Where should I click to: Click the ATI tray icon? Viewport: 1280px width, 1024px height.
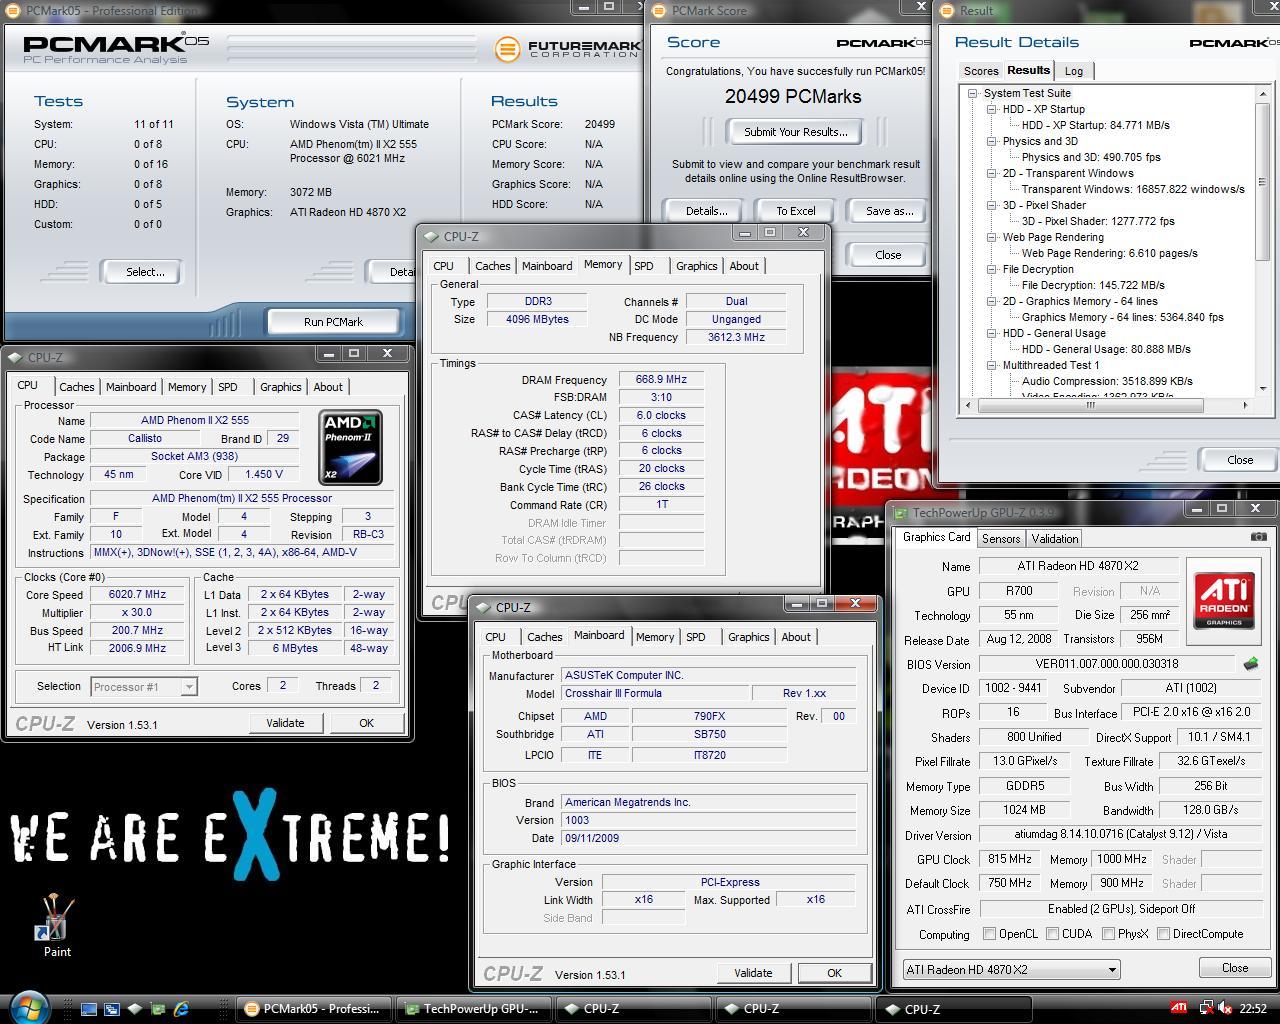point(1179,1008)
